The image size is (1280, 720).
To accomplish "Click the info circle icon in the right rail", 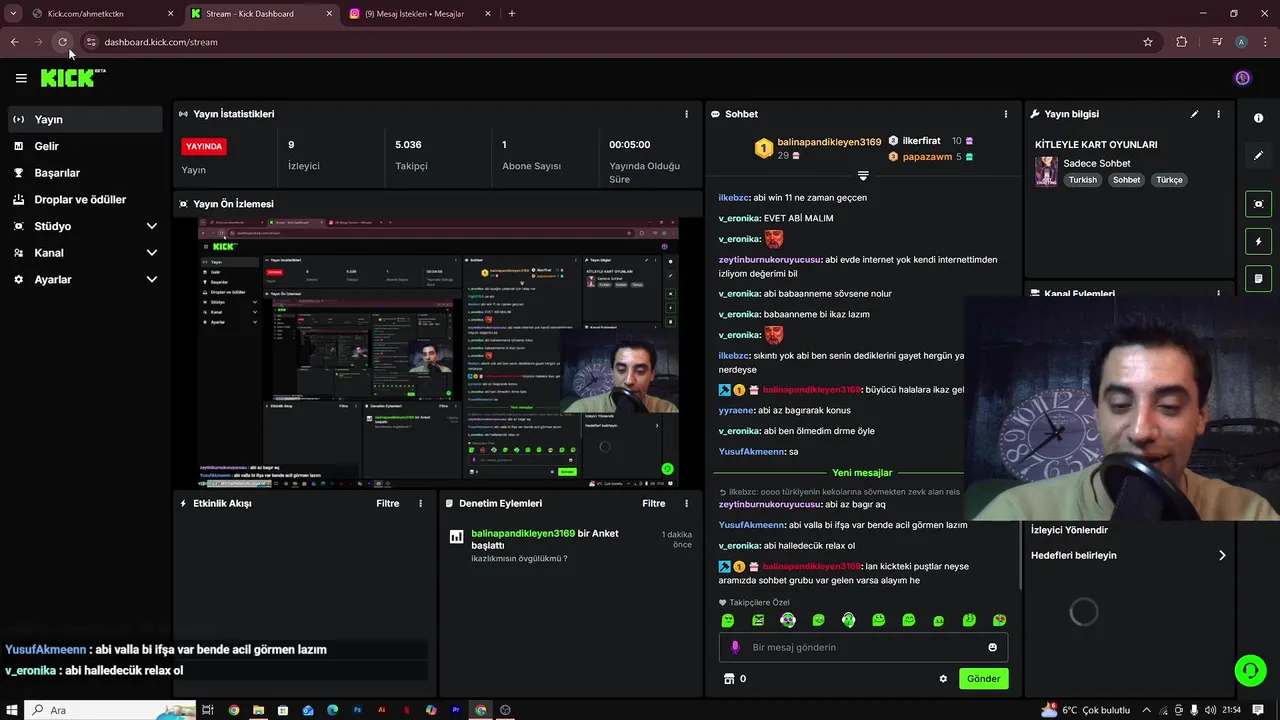I will 1258,118.
